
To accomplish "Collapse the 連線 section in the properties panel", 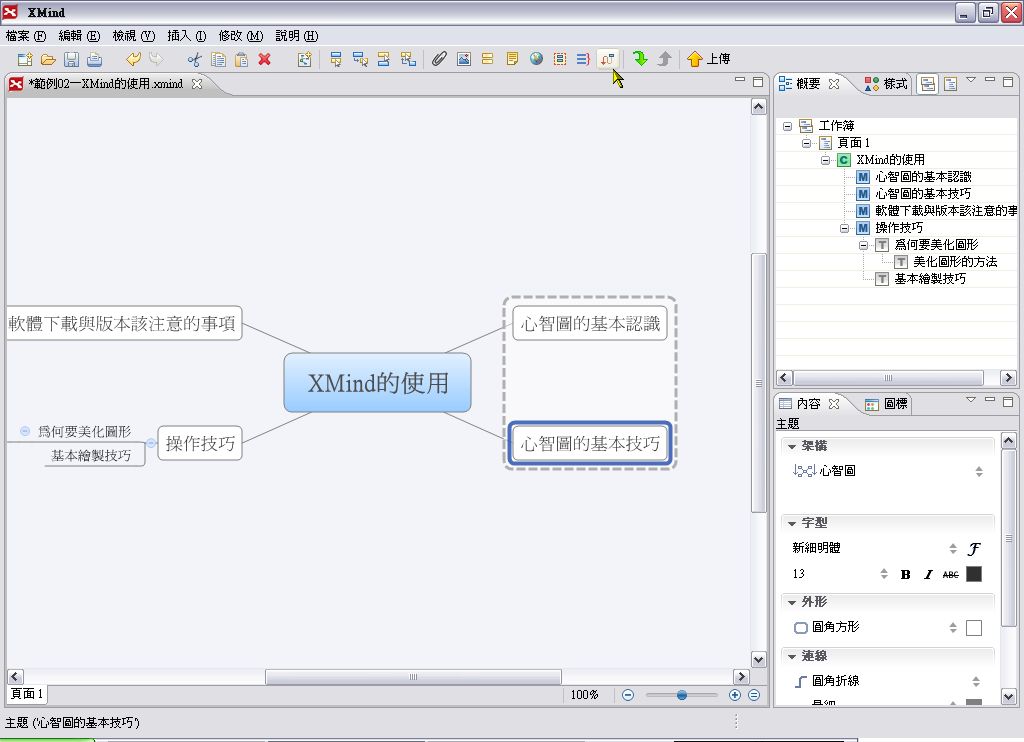I will (x=792, y=656).
